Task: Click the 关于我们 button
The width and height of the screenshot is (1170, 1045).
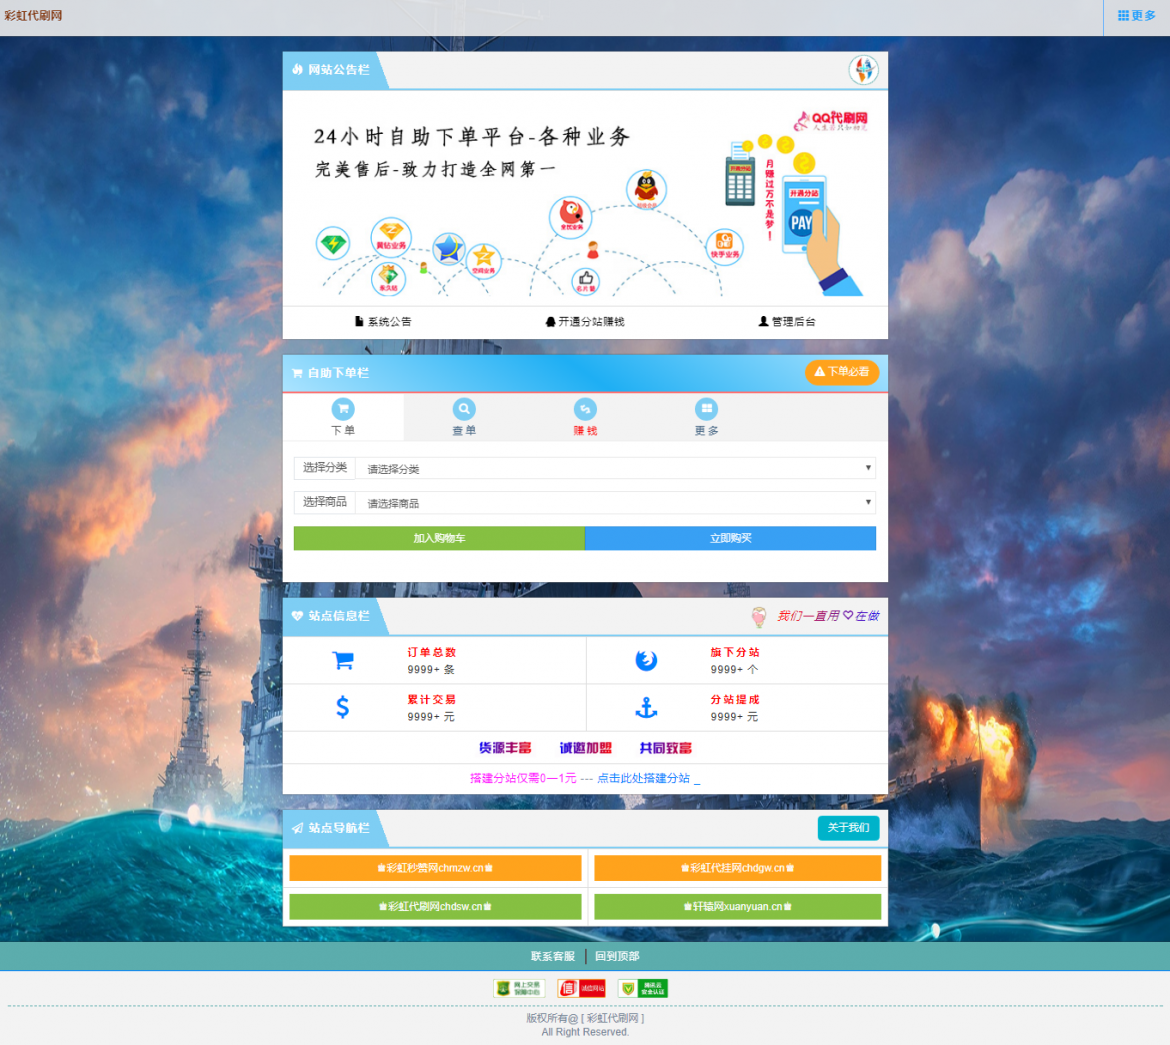Action: tap(848, 828)
